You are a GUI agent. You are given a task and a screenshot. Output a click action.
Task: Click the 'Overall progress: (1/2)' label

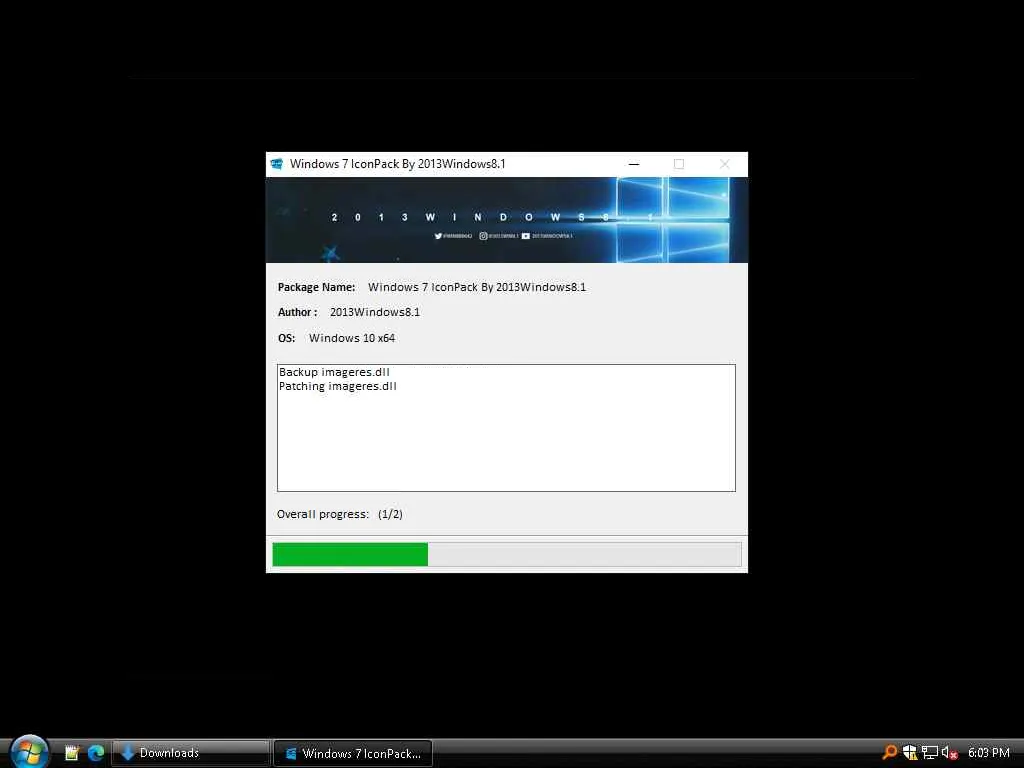[340, 514]
